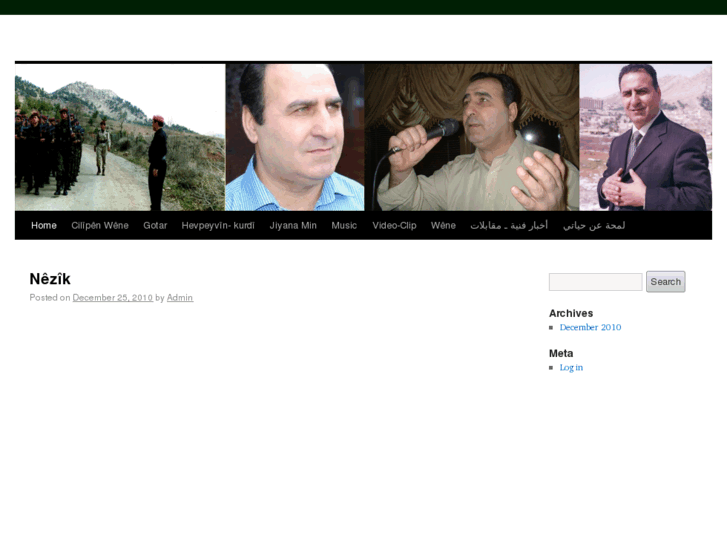Click the photo of the man in a suit
The height and width of the screenshot is (545, 727).
(x=645, y=137)
